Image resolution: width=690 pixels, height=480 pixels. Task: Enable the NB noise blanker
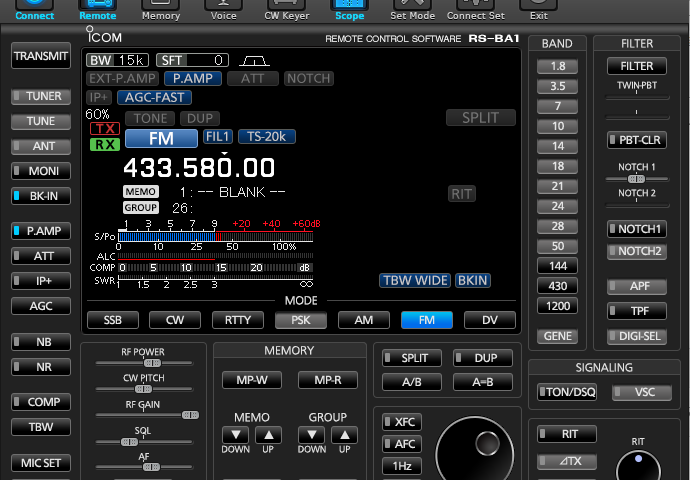coord(41,342)
